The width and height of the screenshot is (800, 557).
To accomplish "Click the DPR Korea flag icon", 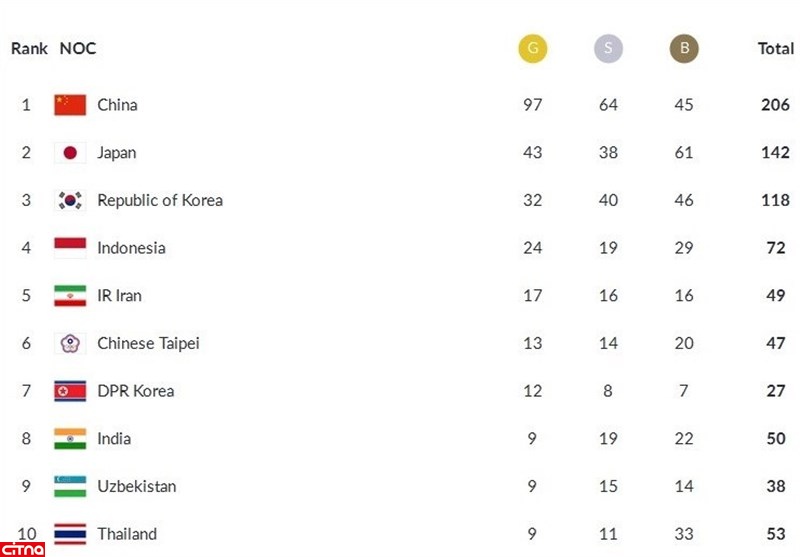I will pos(70,391).
